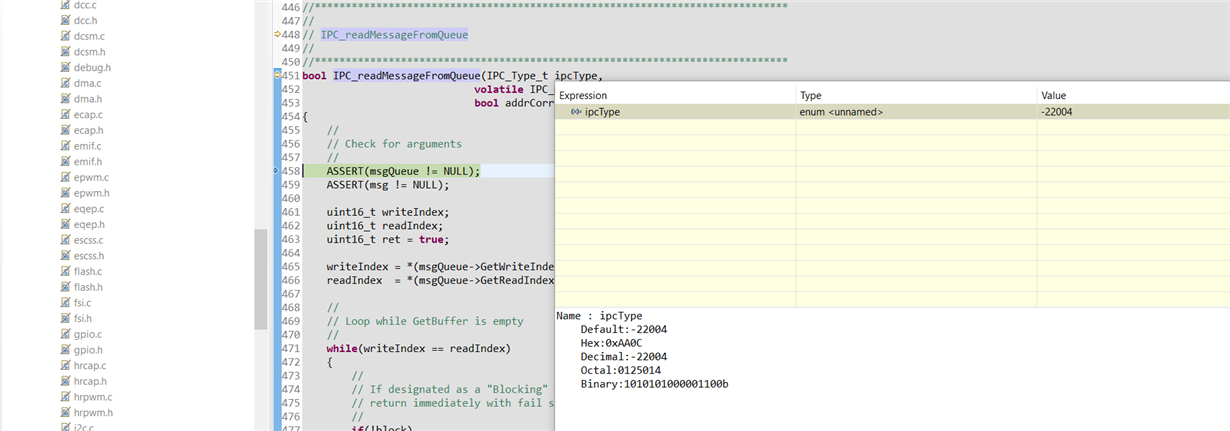Click the file icon next to dcsm.h
This screenshot has width=1230, height=431.
tap(65, 52)
